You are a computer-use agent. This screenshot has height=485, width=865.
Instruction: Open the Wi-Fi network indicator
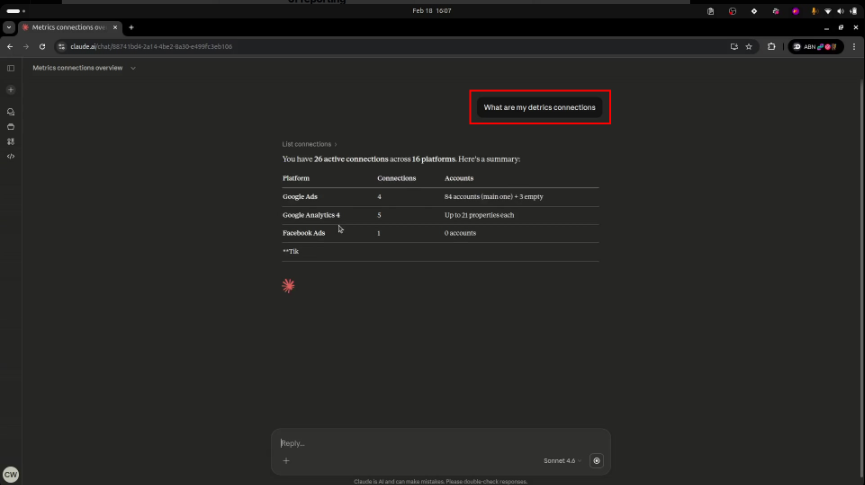click(x=827, y=11)
